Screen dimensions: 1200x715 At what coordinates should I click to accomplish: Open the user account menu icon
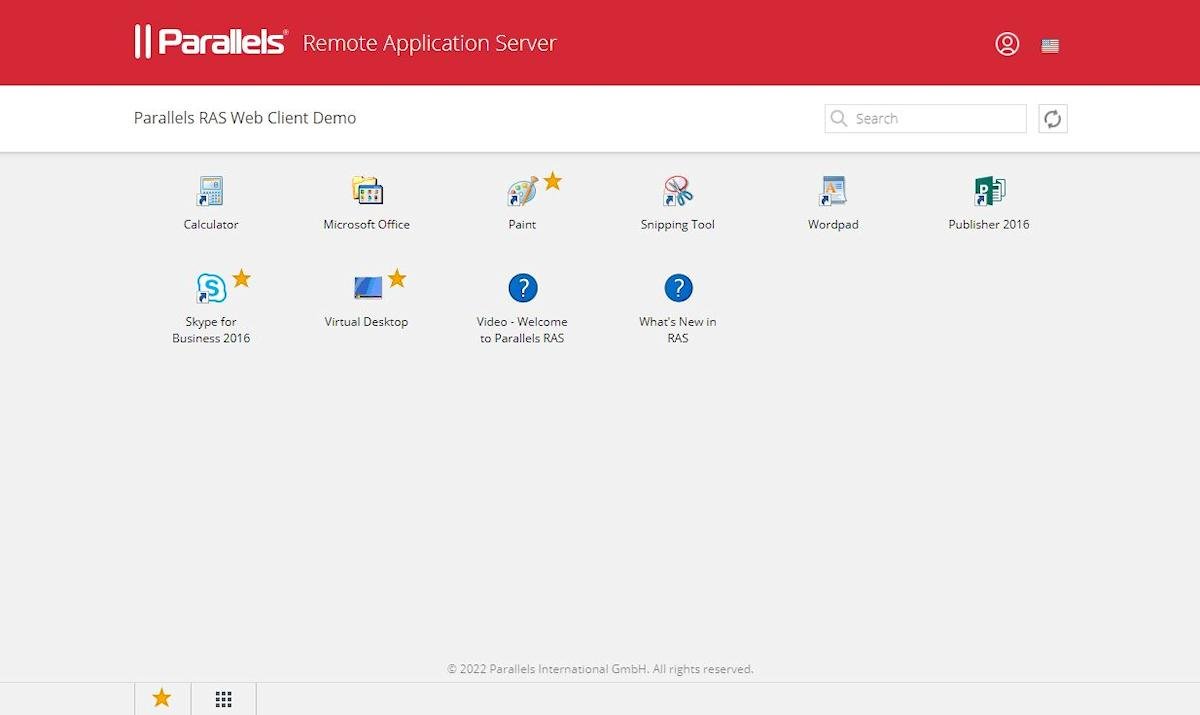[1007, 44]
